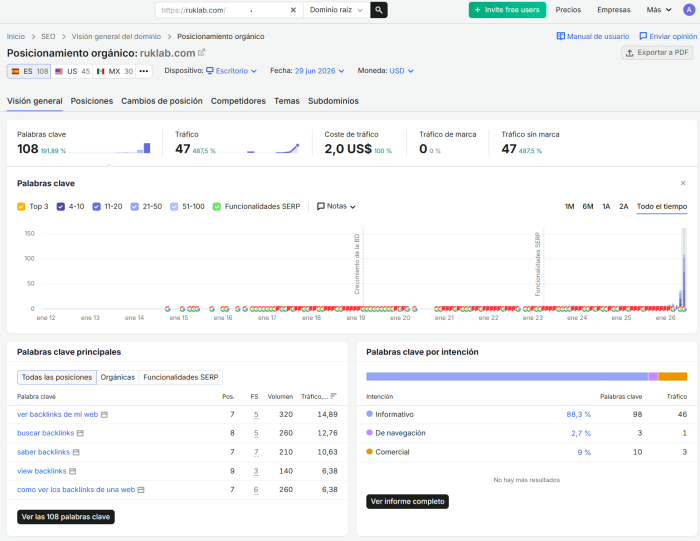The height and width of the screenshot is (541, 700).
Task: Go to Visión general del dominio breadcrumb
Action: (116, 37)
